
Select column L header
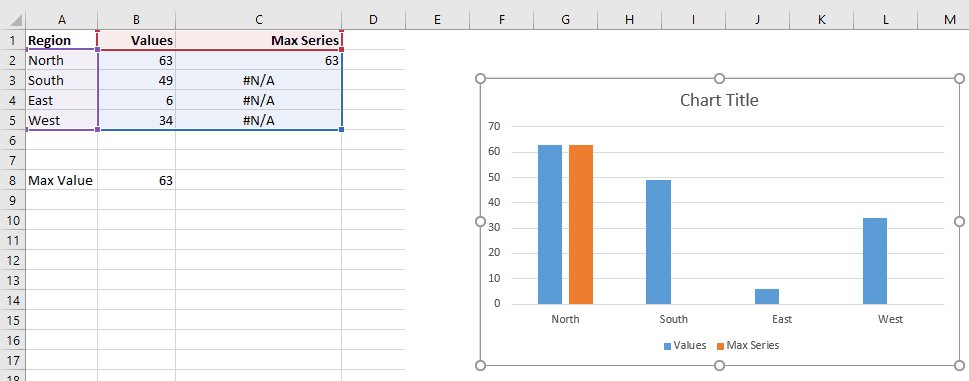pos(886,20)
